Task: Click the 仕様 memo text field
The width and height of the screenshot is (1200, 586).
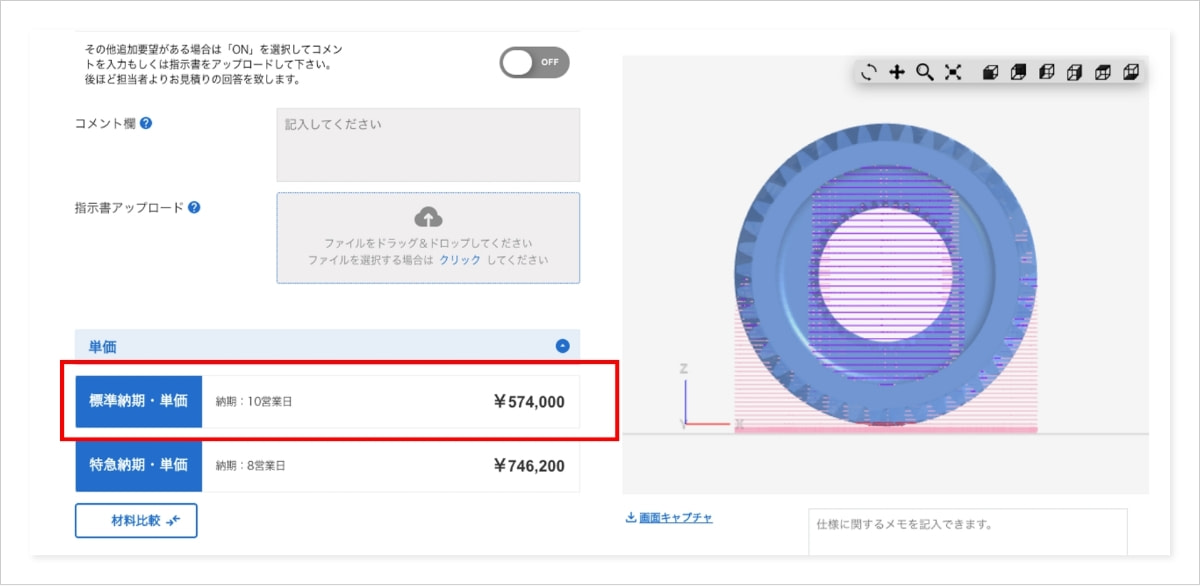Action: [966, 531]
